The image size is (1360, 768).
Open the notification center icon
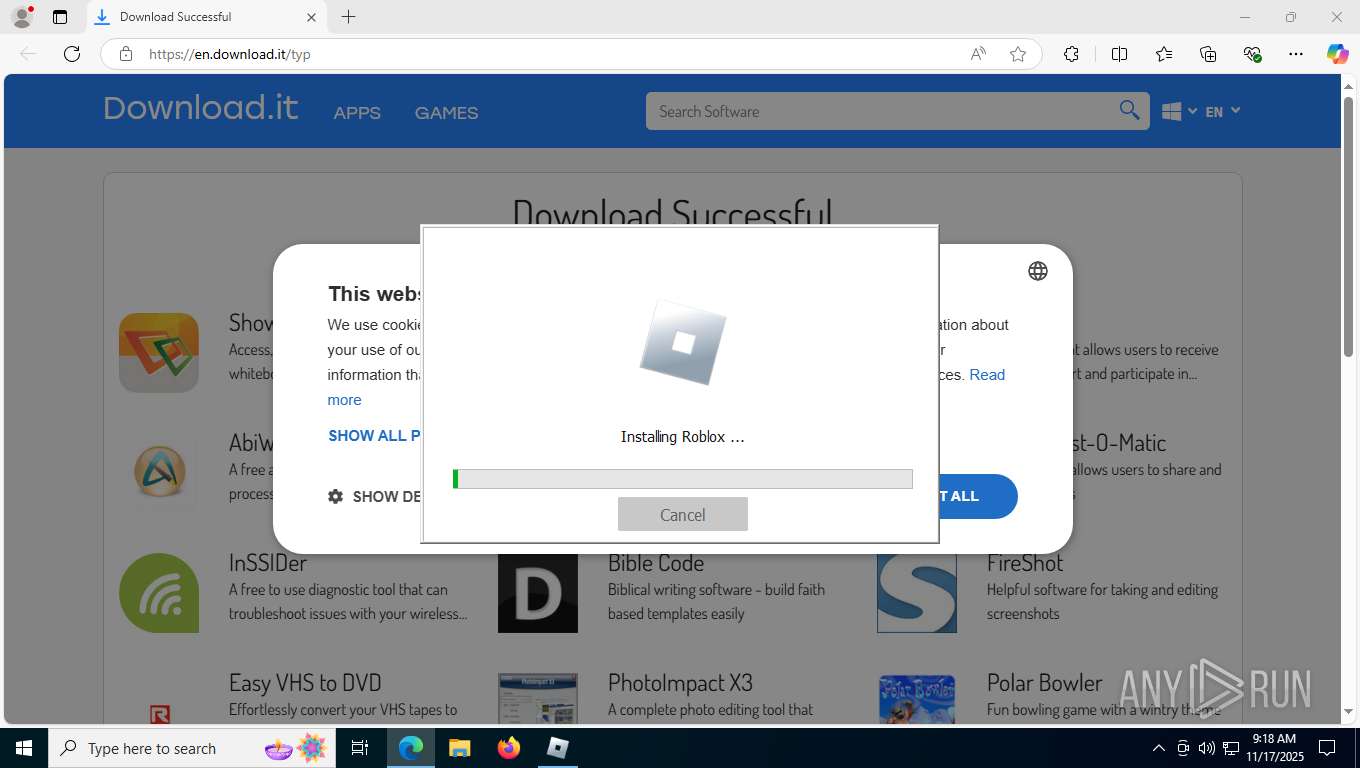pyautogui.click(x=1327, y=748)
